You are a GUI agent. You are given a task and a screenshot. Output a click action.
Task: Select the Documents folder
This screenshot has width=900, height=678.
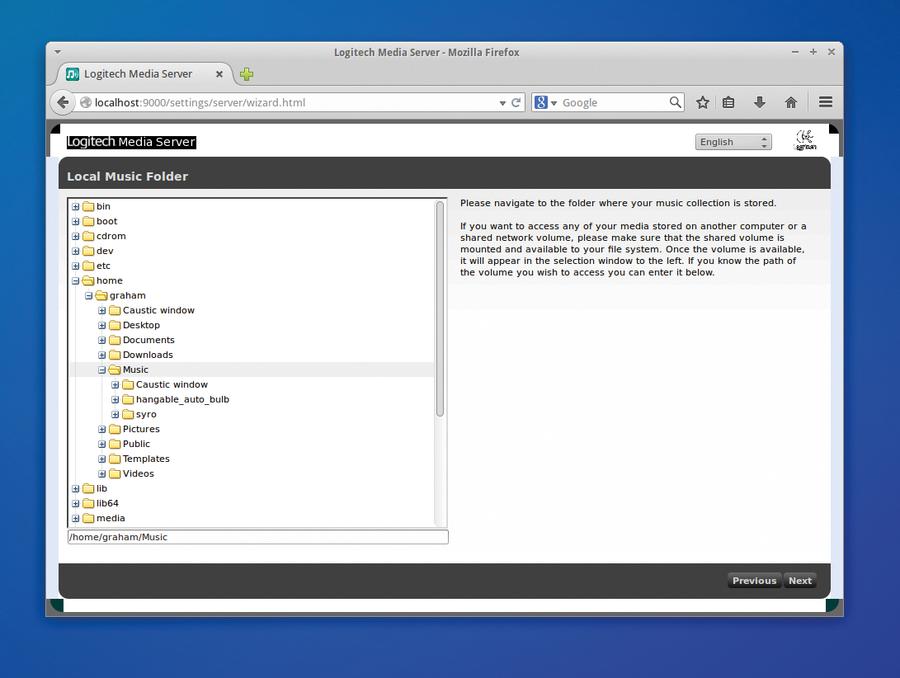pos(149,340)
